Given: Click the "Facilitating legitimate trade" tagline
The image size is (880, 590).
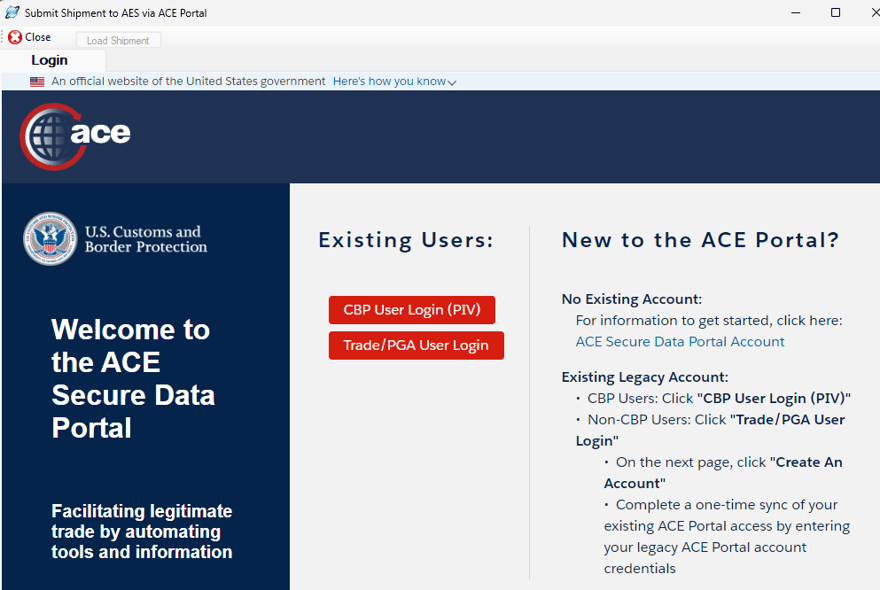Looking at the screenshot, I should point(142,531).
